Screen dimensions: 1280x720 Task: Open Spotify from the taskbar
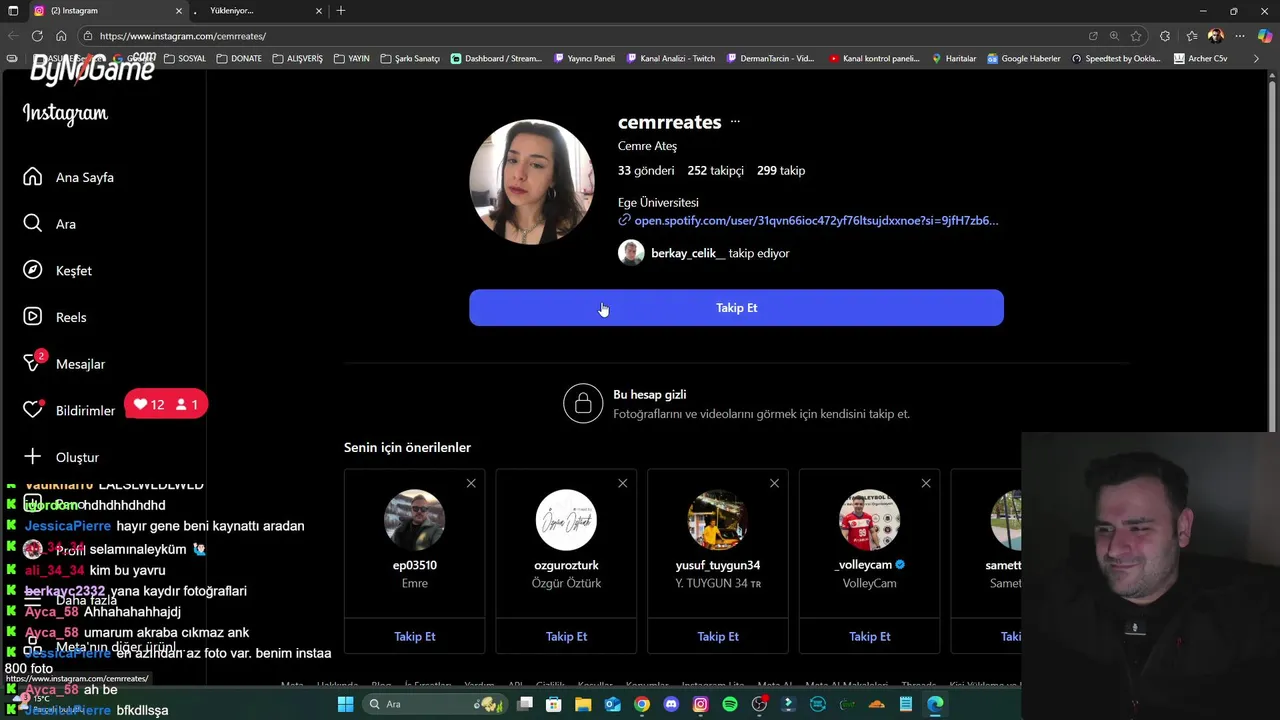(730, 704)
